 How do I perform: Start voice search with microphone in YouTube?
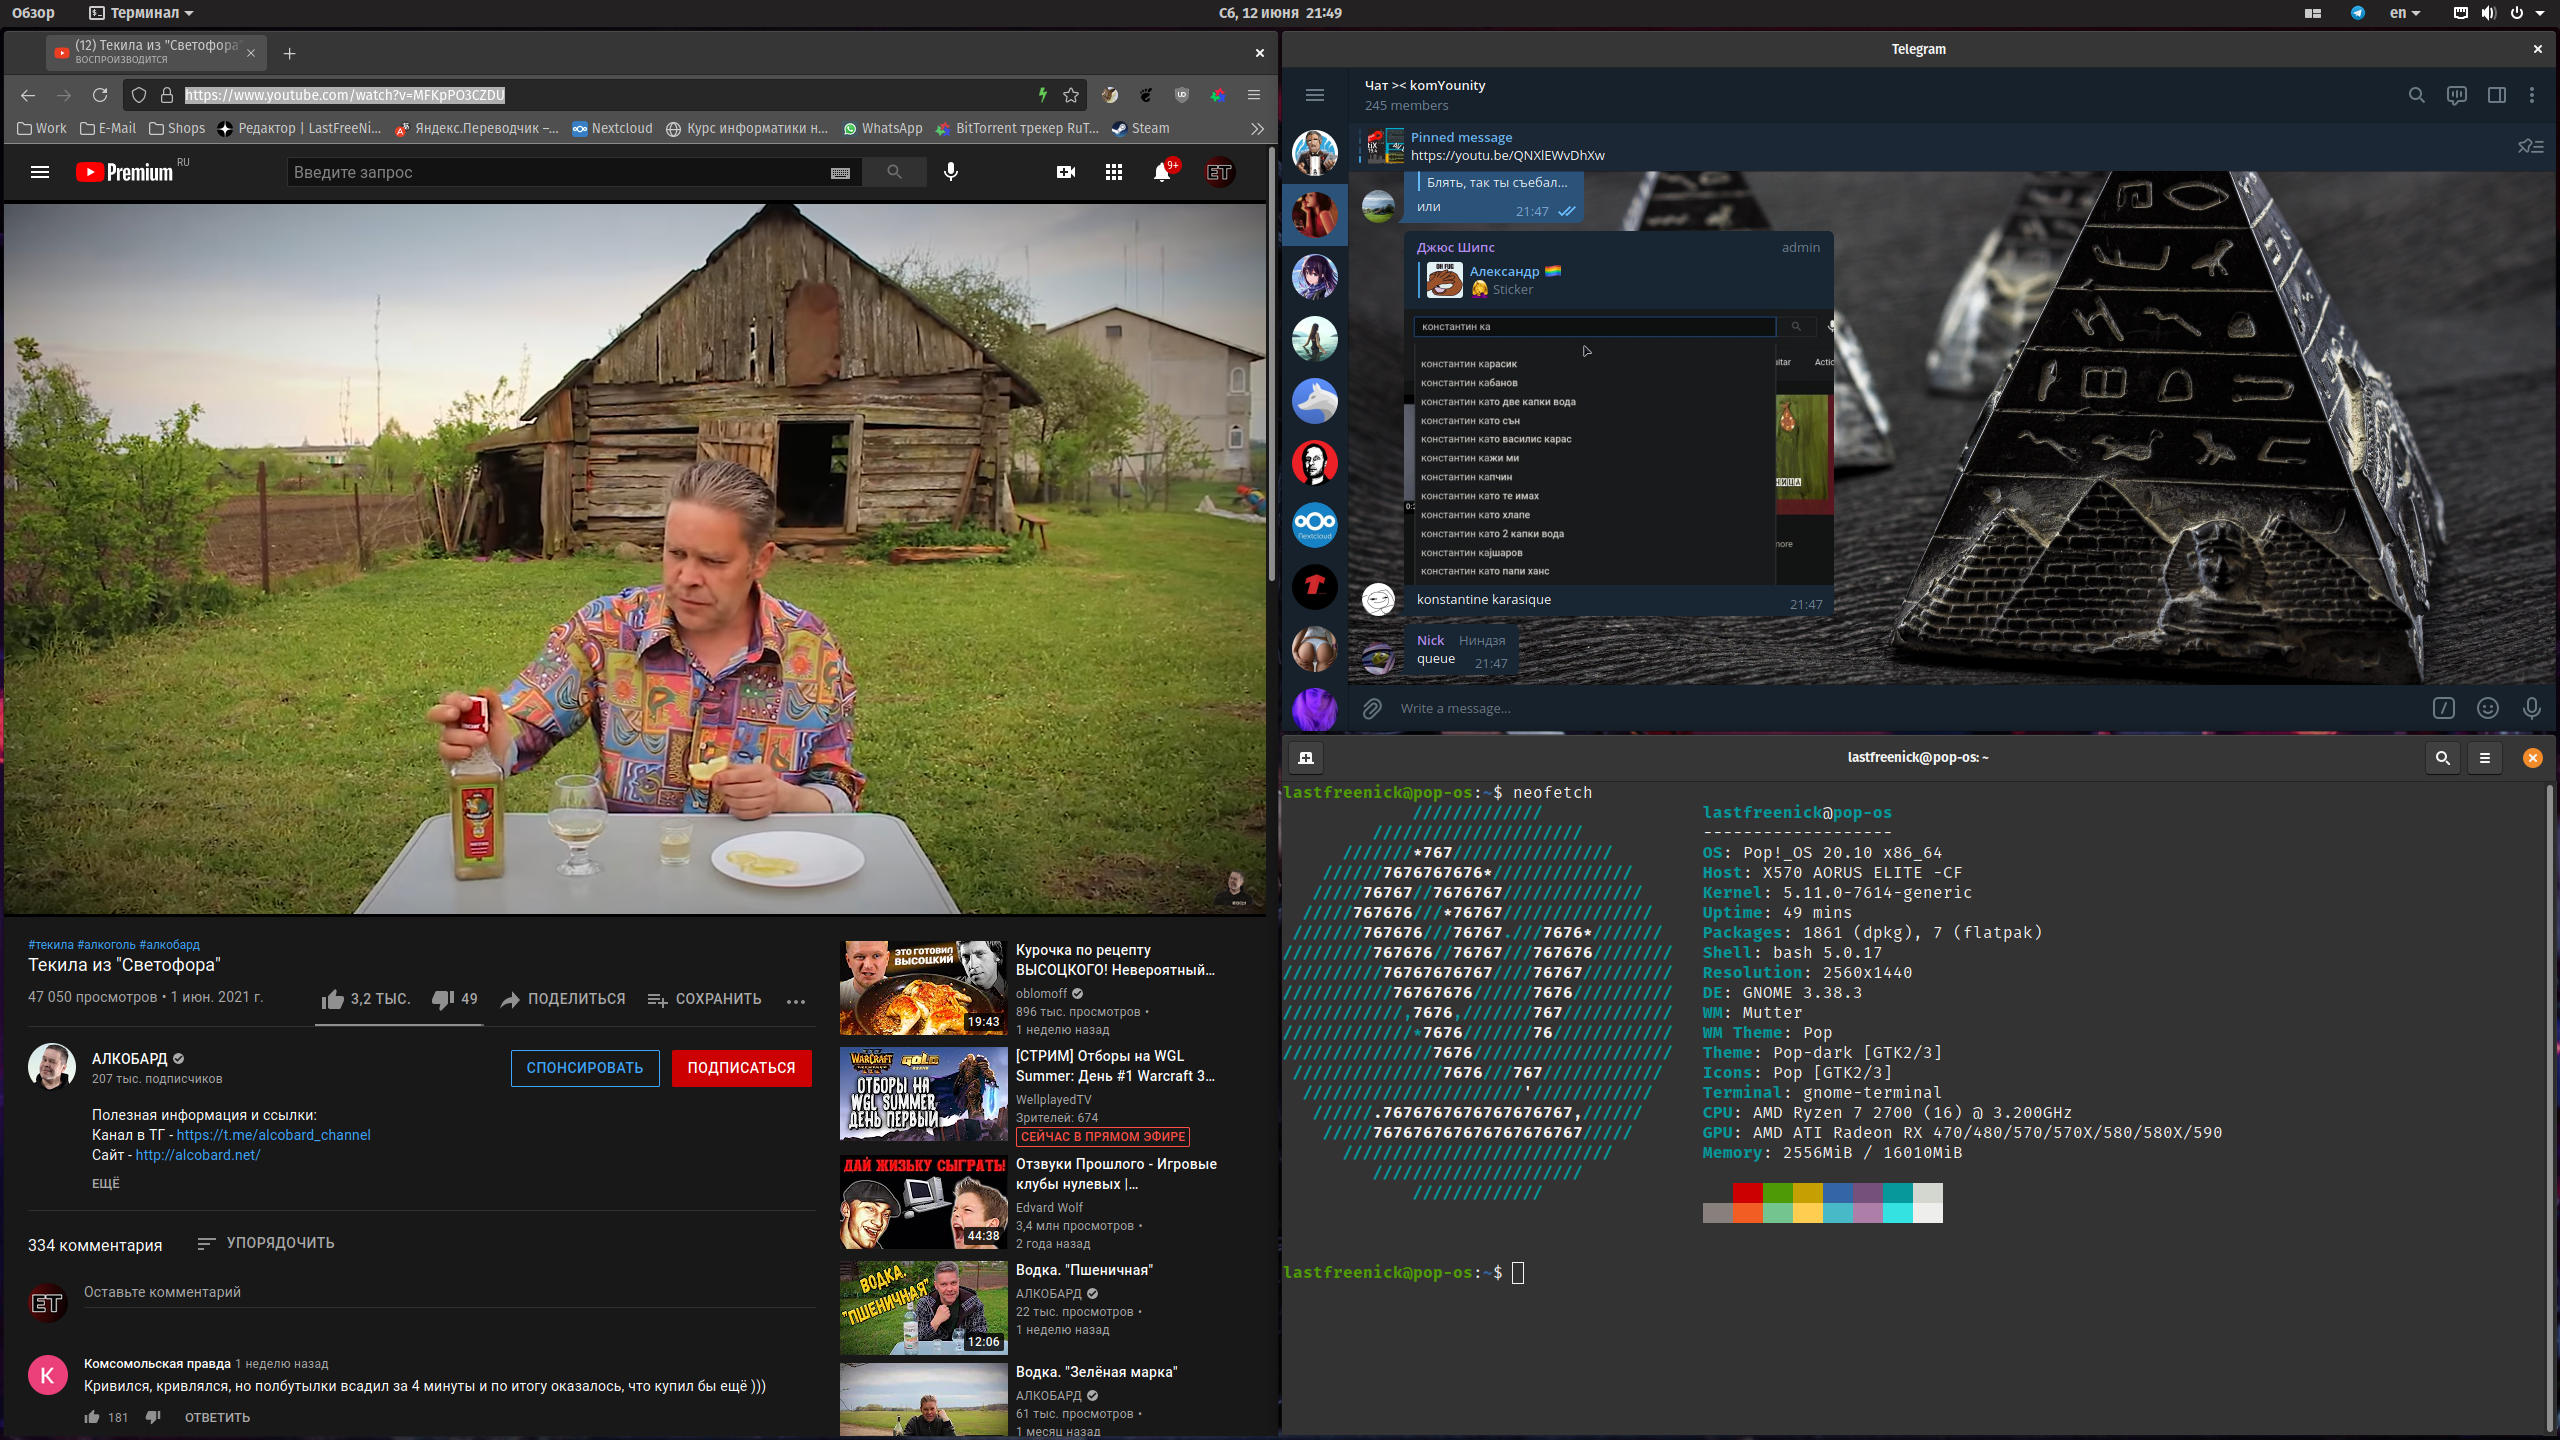951,172
